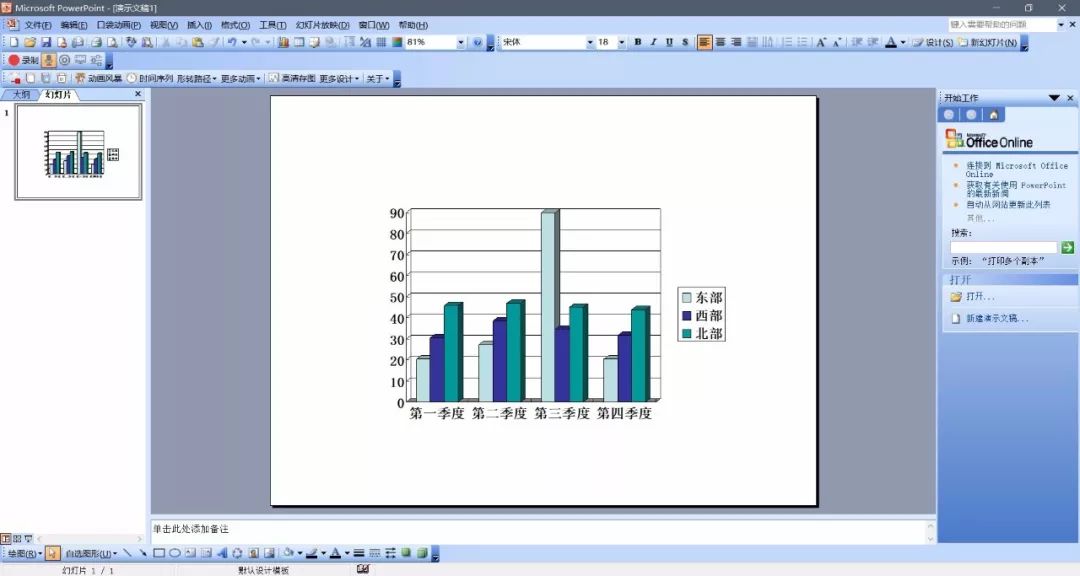Screen dimensions: 1080x576
Task: Open the 幻灯片放映(D) menu
Action: pyautogui.click(x=322, y=25)
